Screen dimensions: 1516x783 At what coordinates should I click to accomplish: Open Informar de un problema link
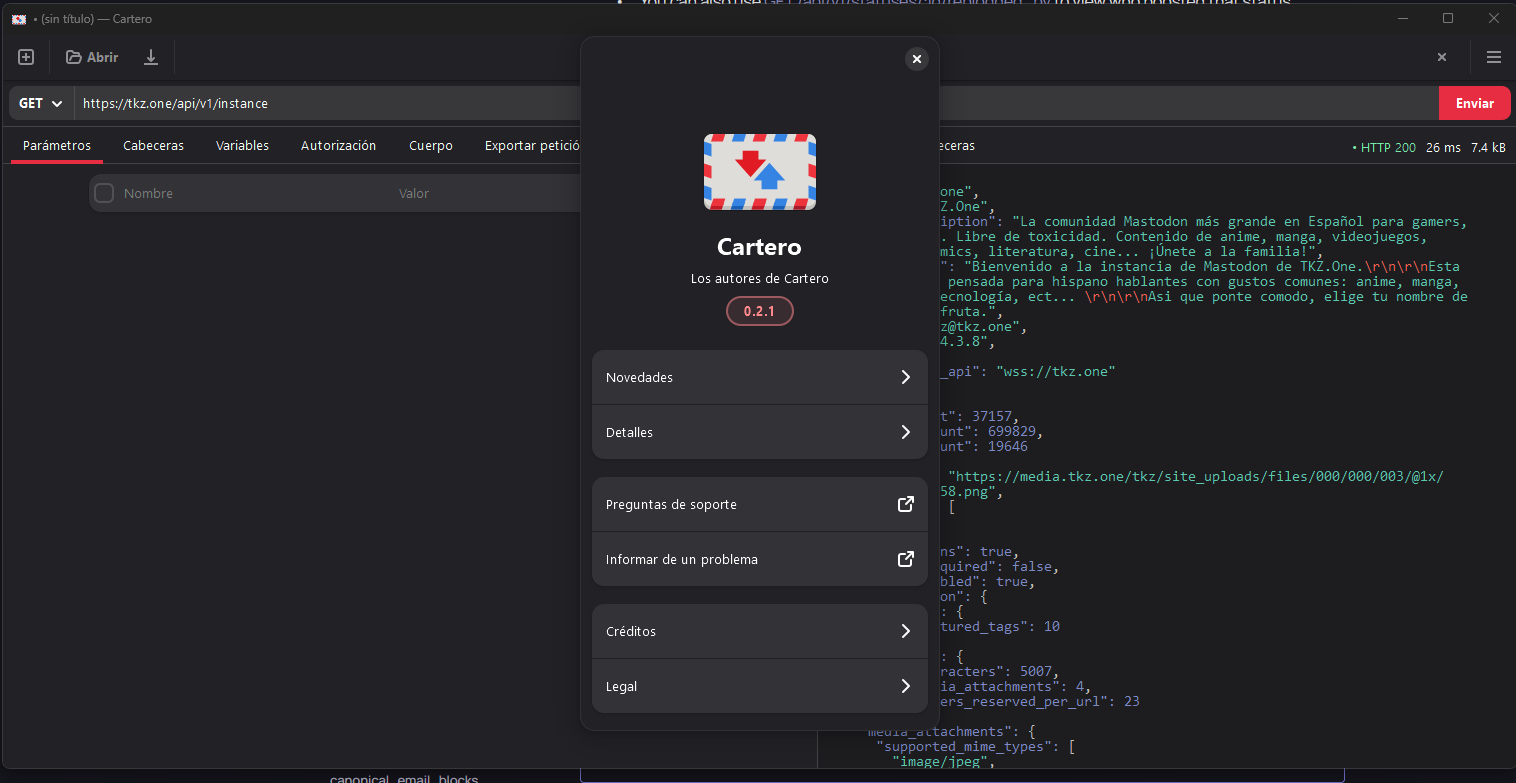tap(760, 559)
